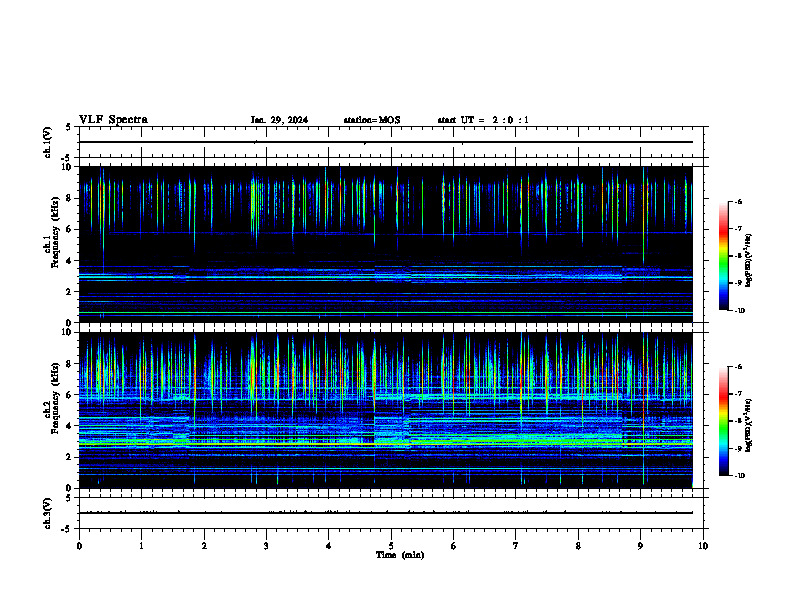
Task: Click the "ch.3(V)" axis label at bottom
Action: (x=48, y=513)
